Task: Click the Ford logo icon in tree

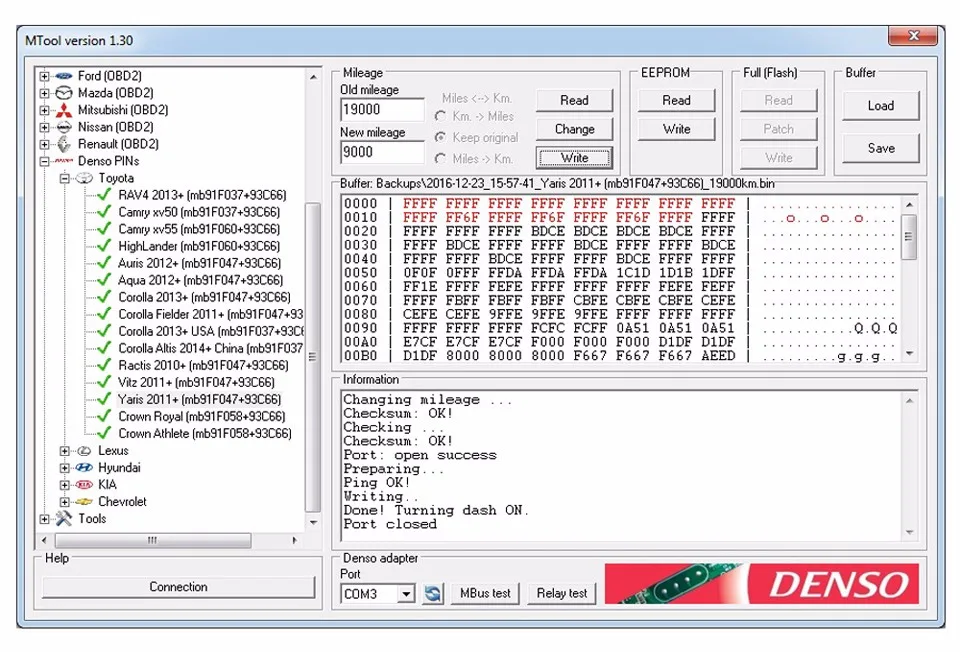Action: tap(64, 76)
